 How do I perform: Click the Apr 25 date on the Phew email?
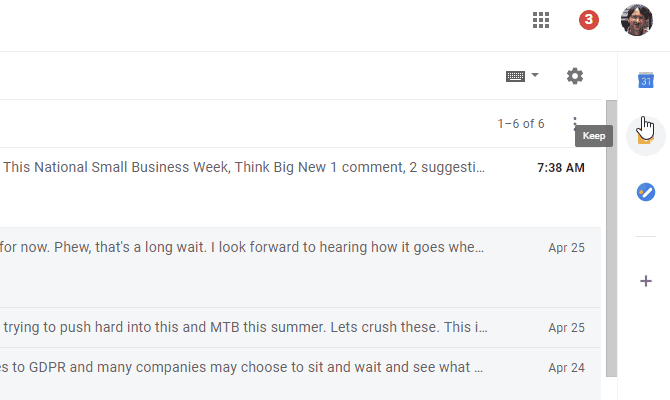(566, 246)
